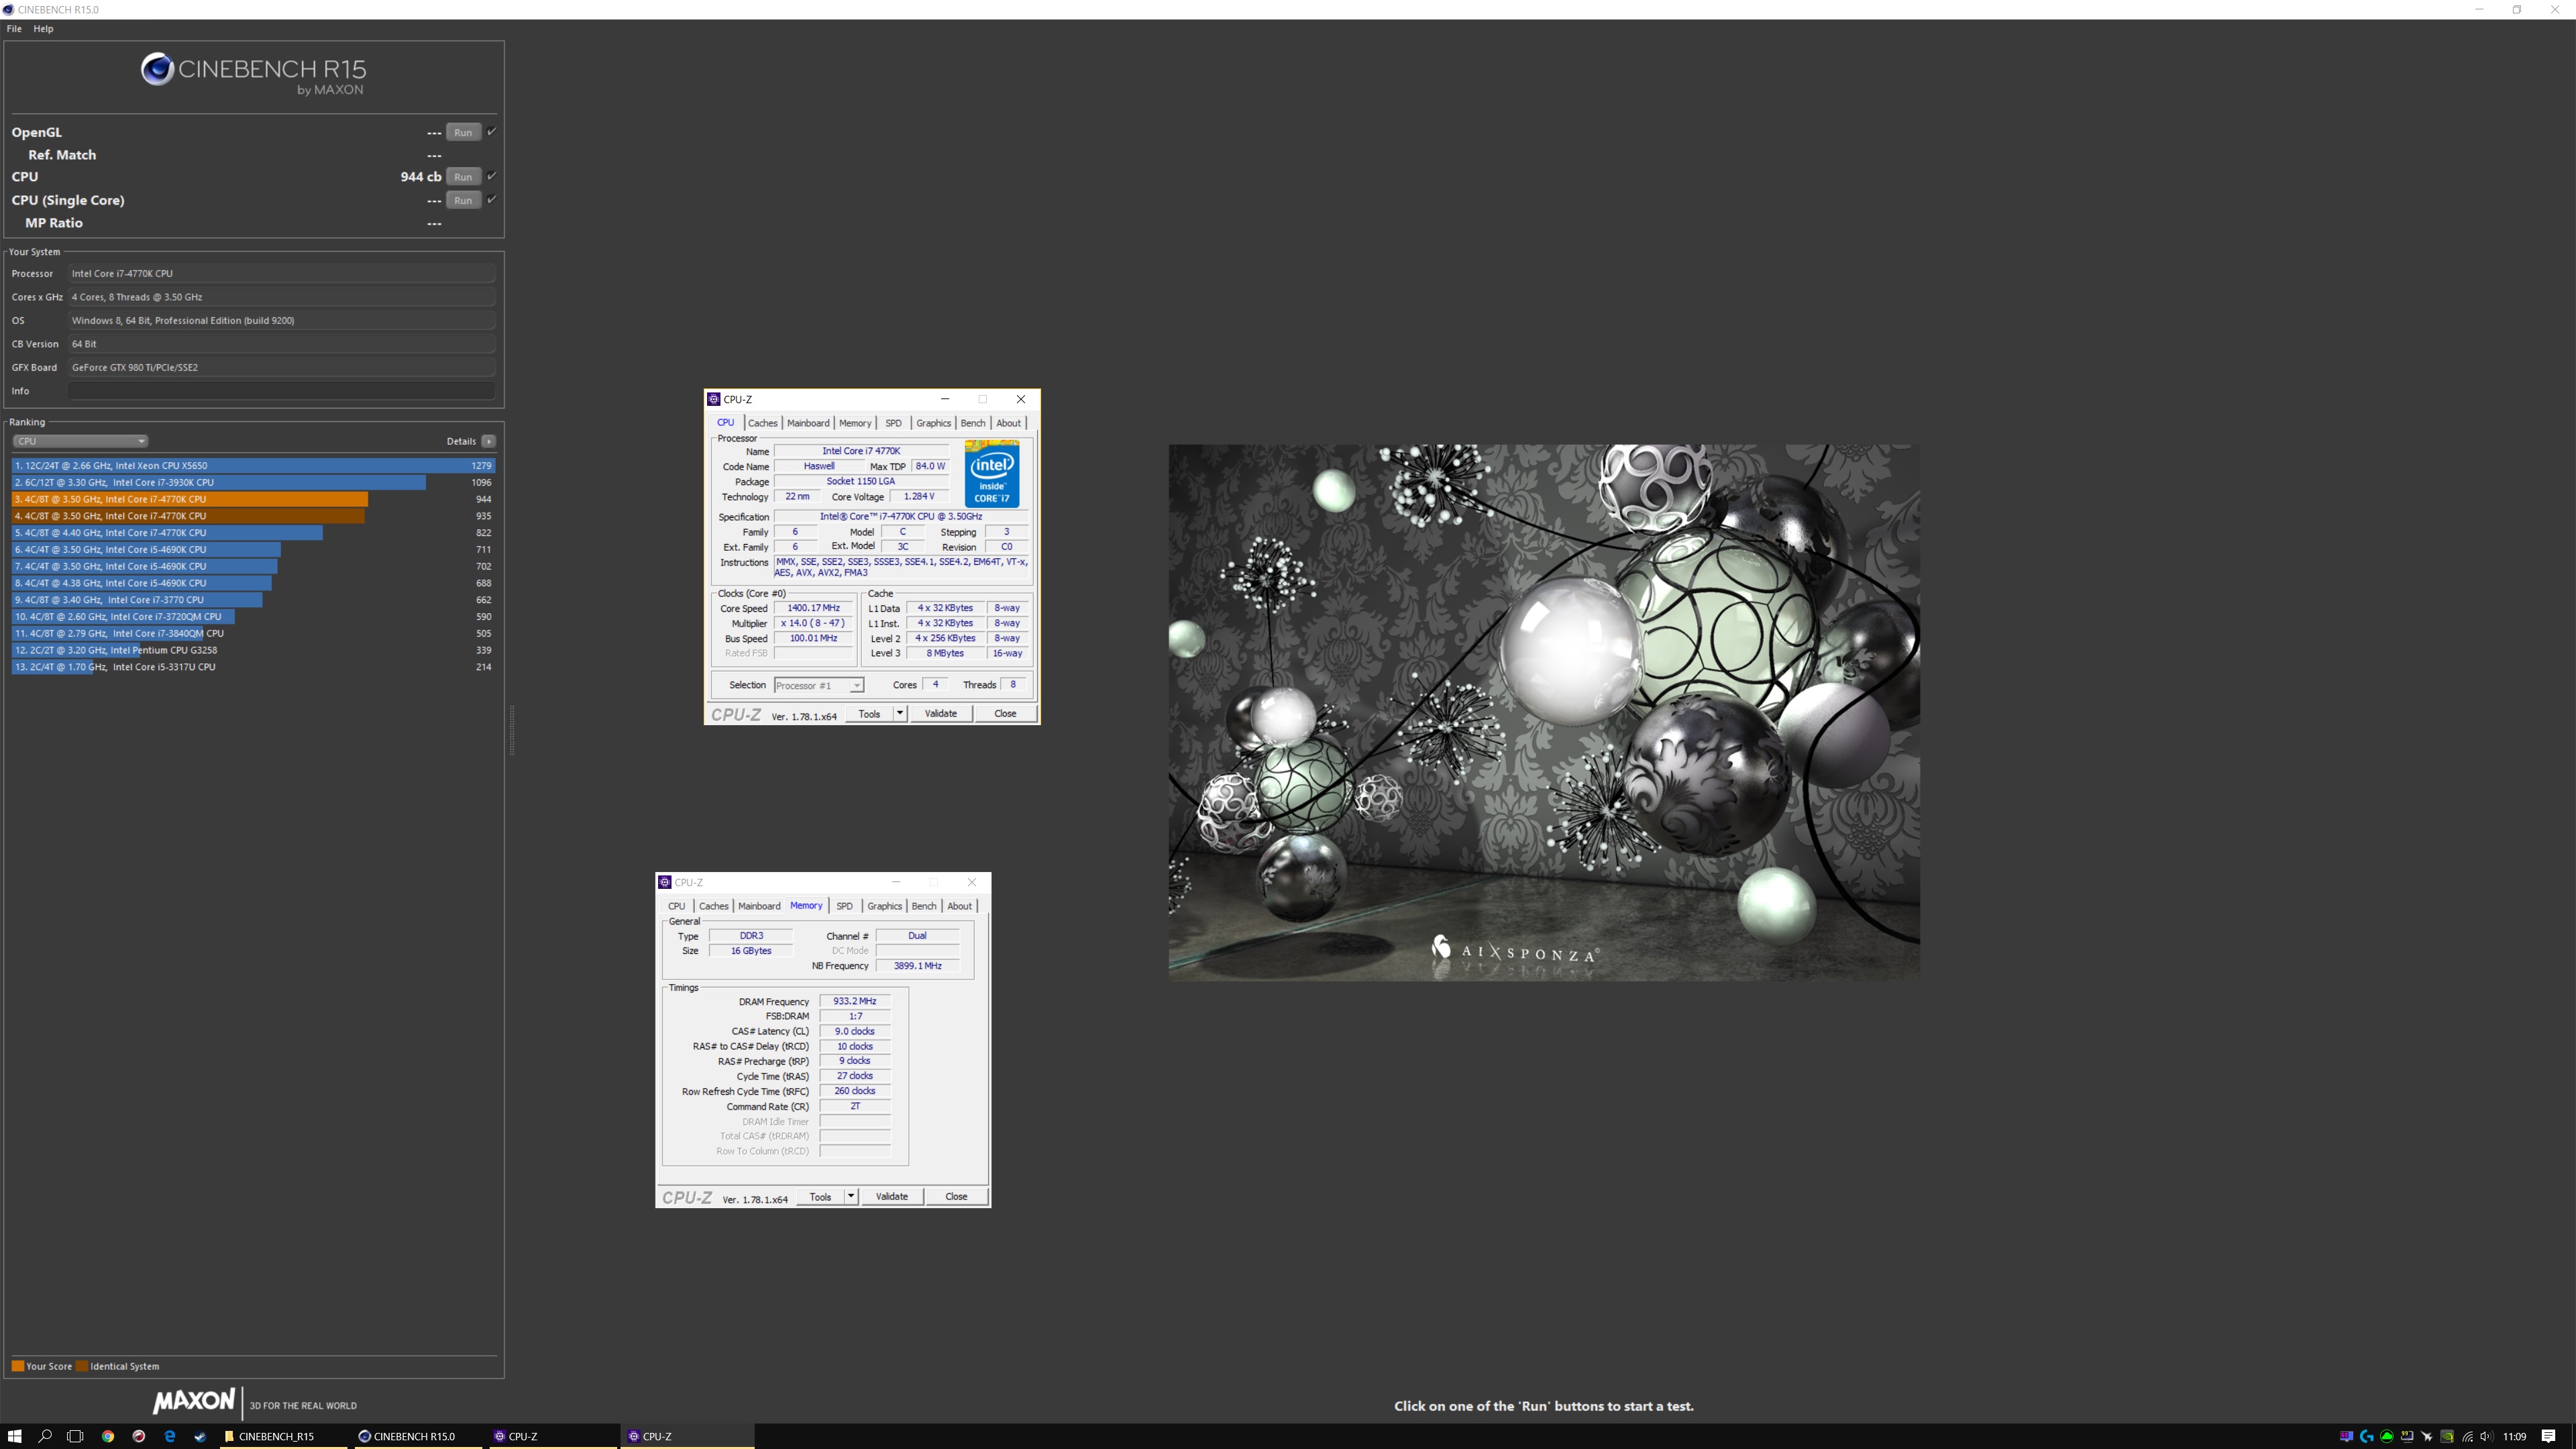Launch Microsoft Edge from the taskbar
The height and width of the screenshot is (1449, 2576).
(x=170, y=1436)
